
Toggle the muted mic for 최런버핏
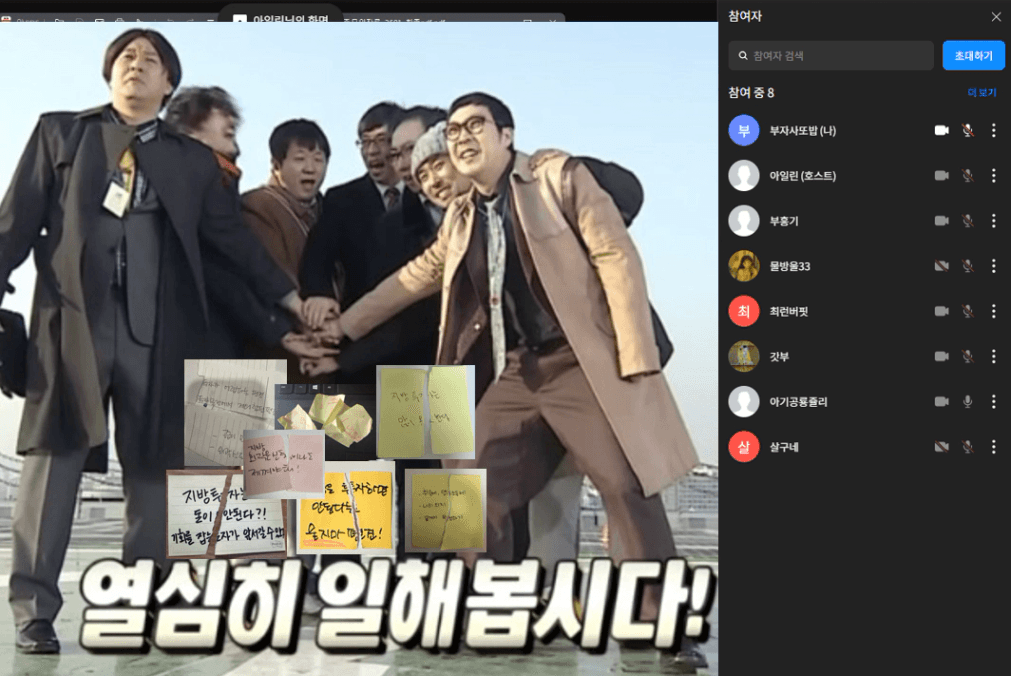968,311
